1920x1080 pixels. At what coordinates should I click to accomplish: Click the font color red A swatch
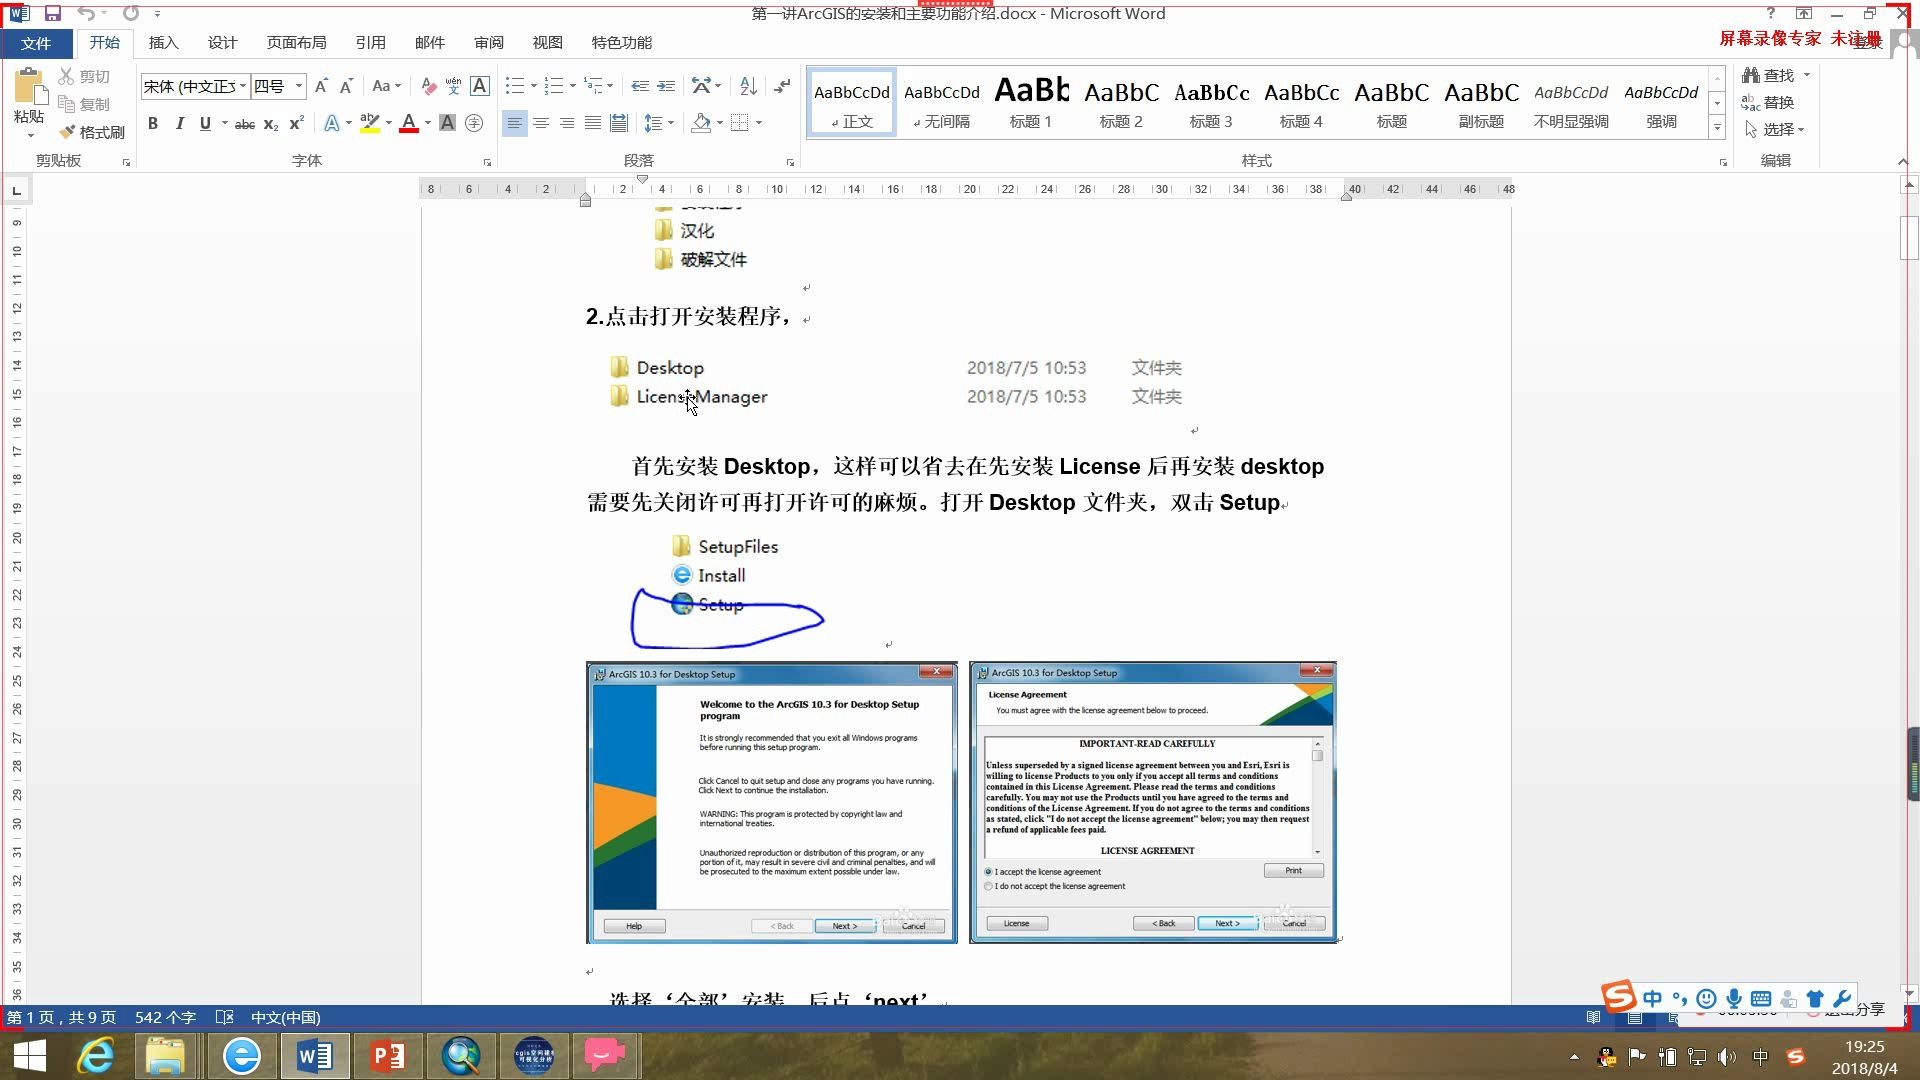tap(408, 123)
